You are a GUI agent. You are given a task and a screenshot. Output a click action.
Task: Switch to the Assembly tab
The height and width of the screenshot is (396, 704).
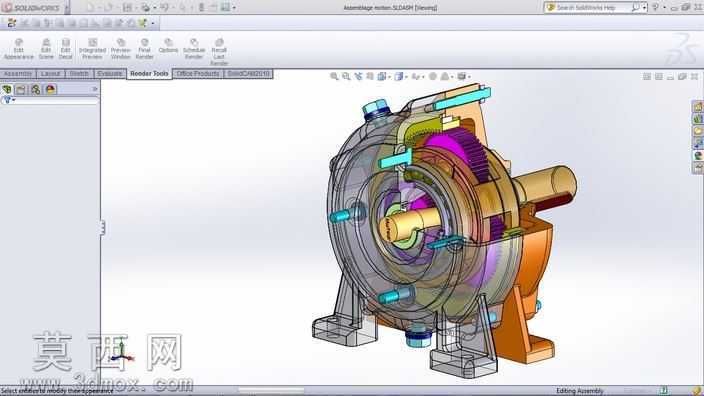coord(18,74)
